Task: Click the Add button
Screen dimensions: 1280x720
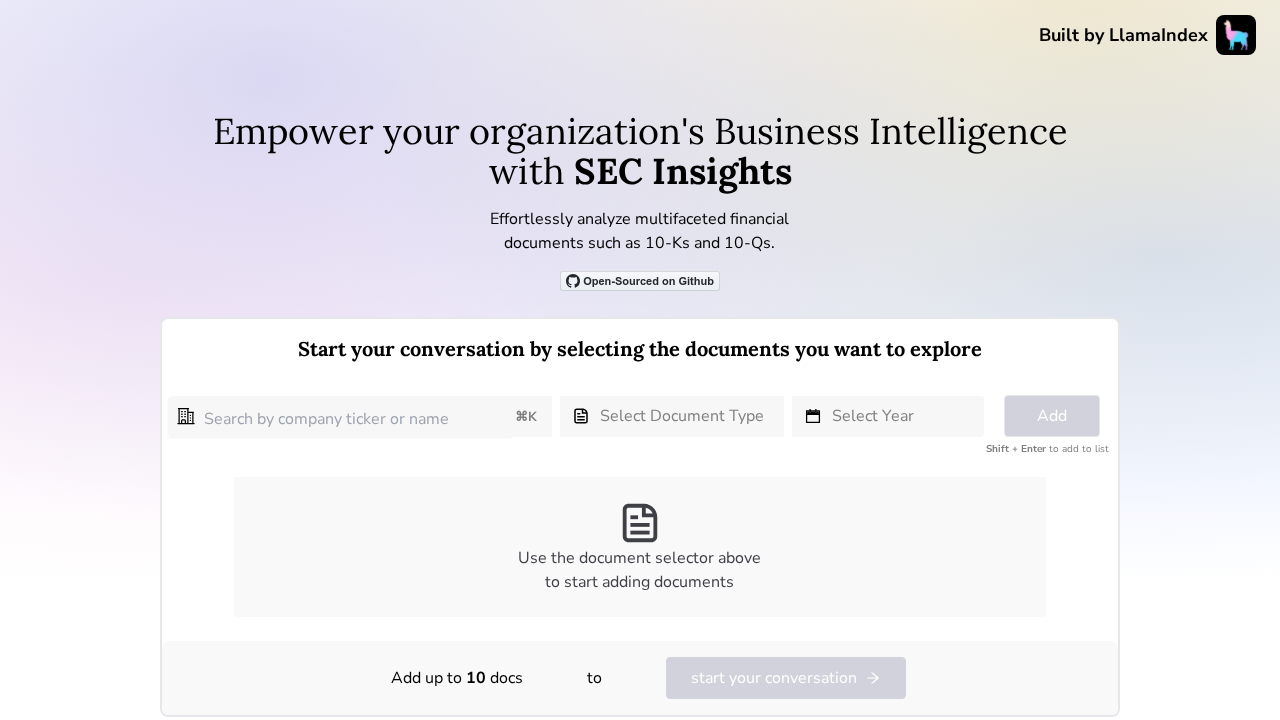Action: pyautogui.click(x=1052, y=416)
